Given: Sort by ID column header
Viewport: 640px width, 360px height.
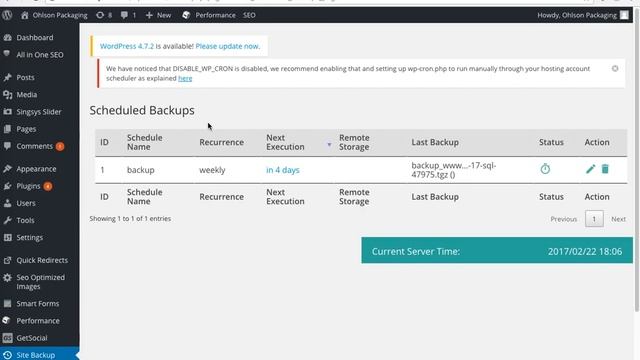Looking at the screenshot, I should 104,142.
